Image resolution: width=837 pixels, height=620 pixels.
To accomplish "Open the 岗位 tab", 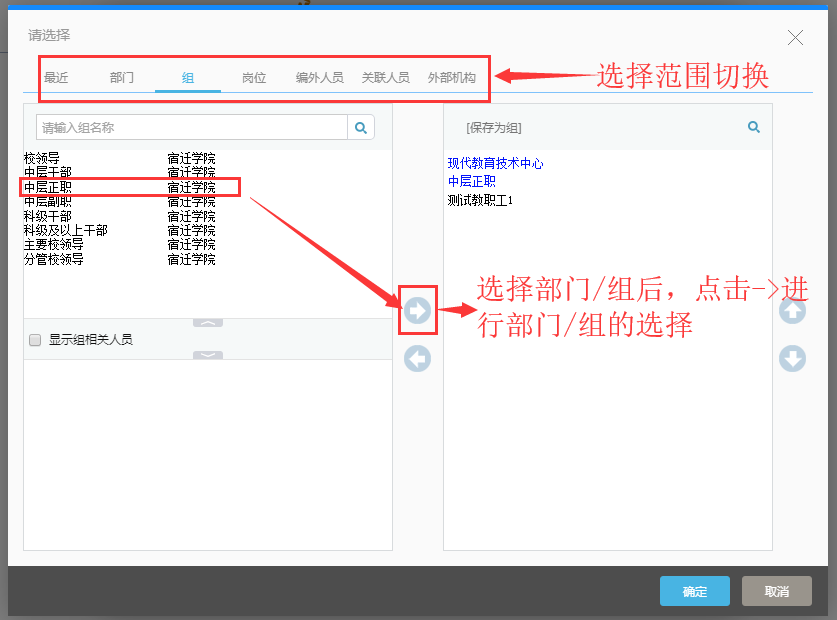I will coord(254,78).
